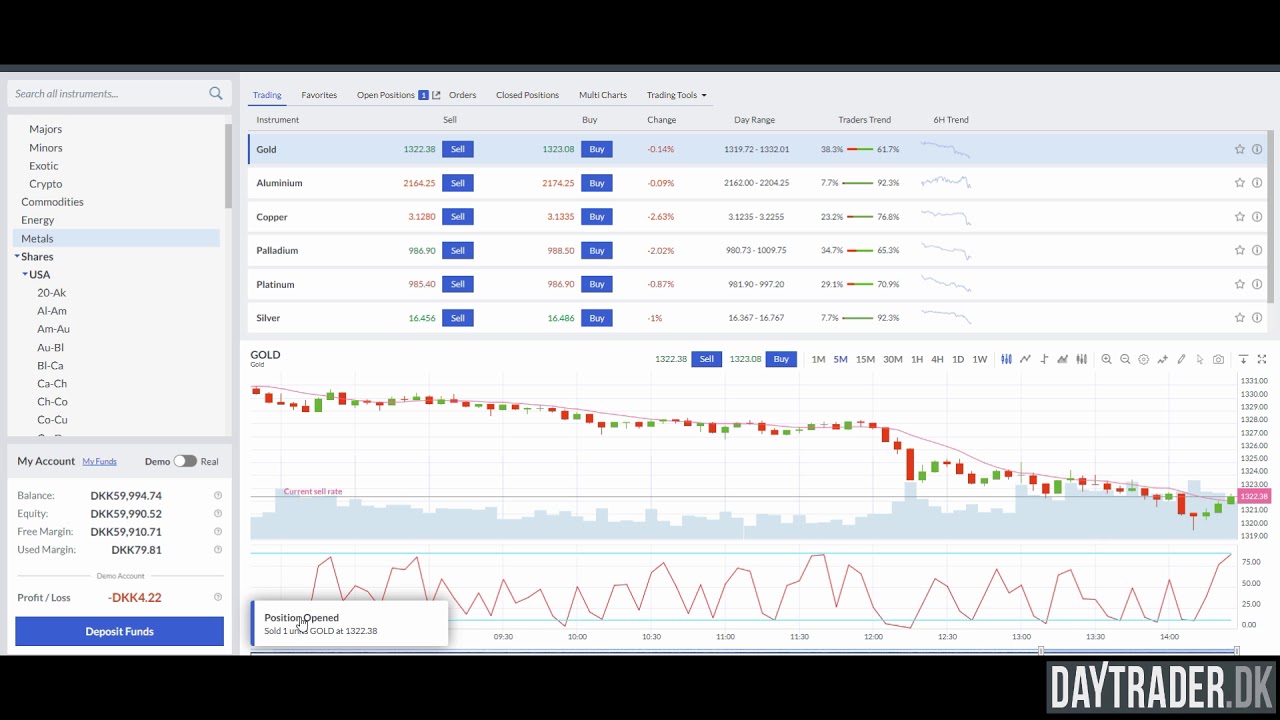This screenshot has height=720, width=1280.
Task: Open Commodities category
Action: coord(52,202)
